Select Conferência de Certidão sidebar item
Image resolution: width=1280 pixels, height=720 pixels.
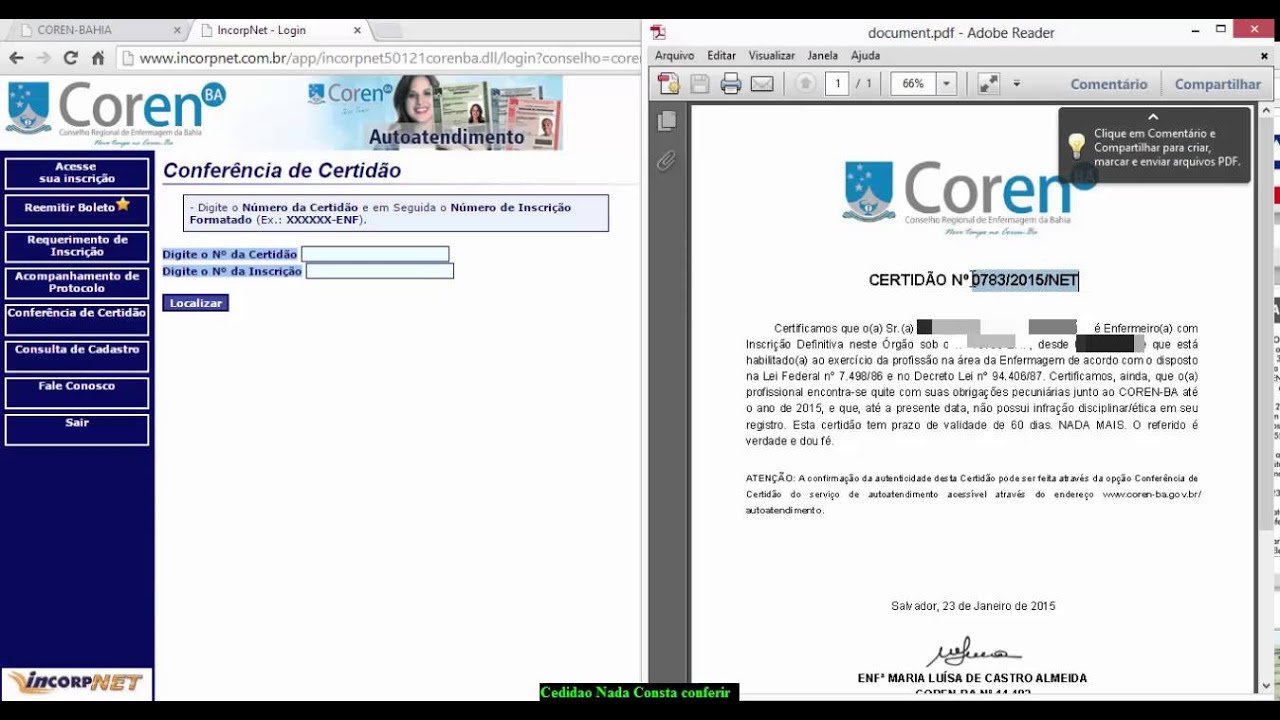77,319
